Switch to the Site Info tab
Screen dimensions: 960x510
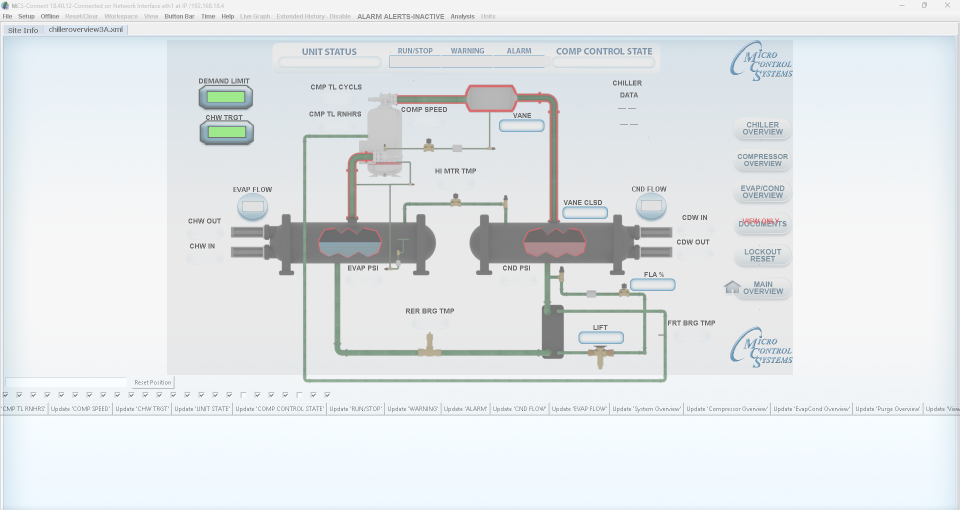[x=23, y=29]
